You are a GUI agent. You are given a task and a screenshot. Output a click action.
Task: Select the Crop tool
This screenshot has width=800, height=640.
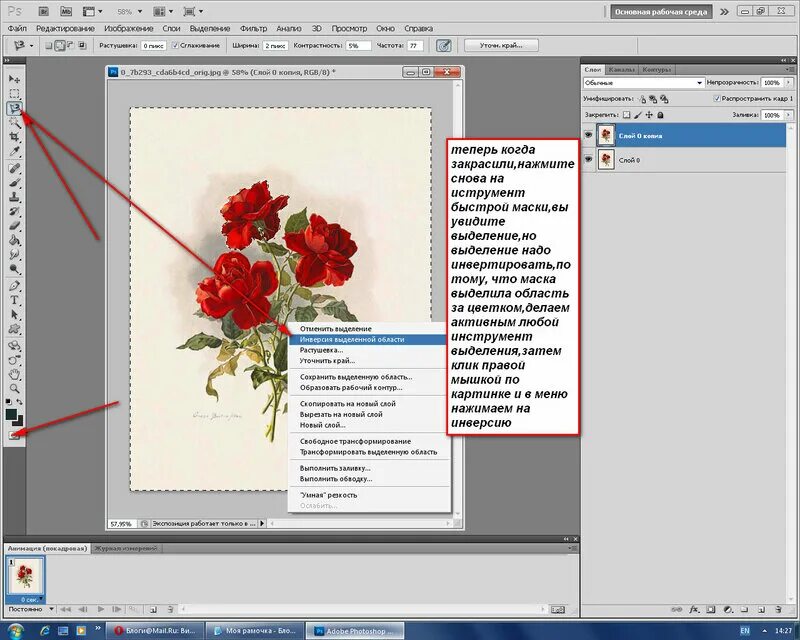pyautogui.click(x=14, y=137)
